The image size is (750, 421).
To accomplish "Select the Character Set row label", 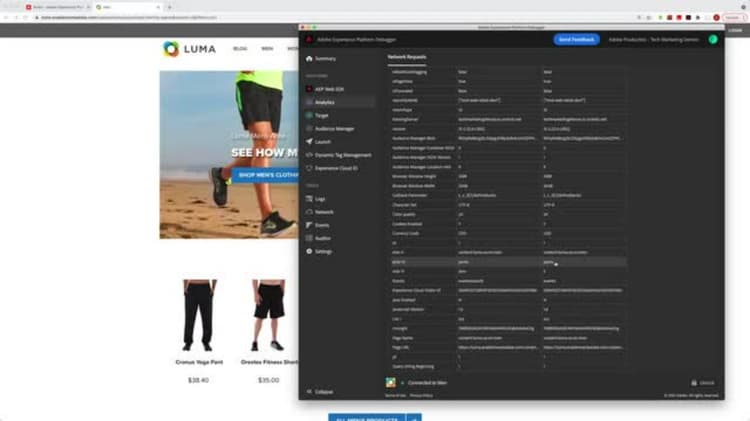I will [x=405, y=205].
